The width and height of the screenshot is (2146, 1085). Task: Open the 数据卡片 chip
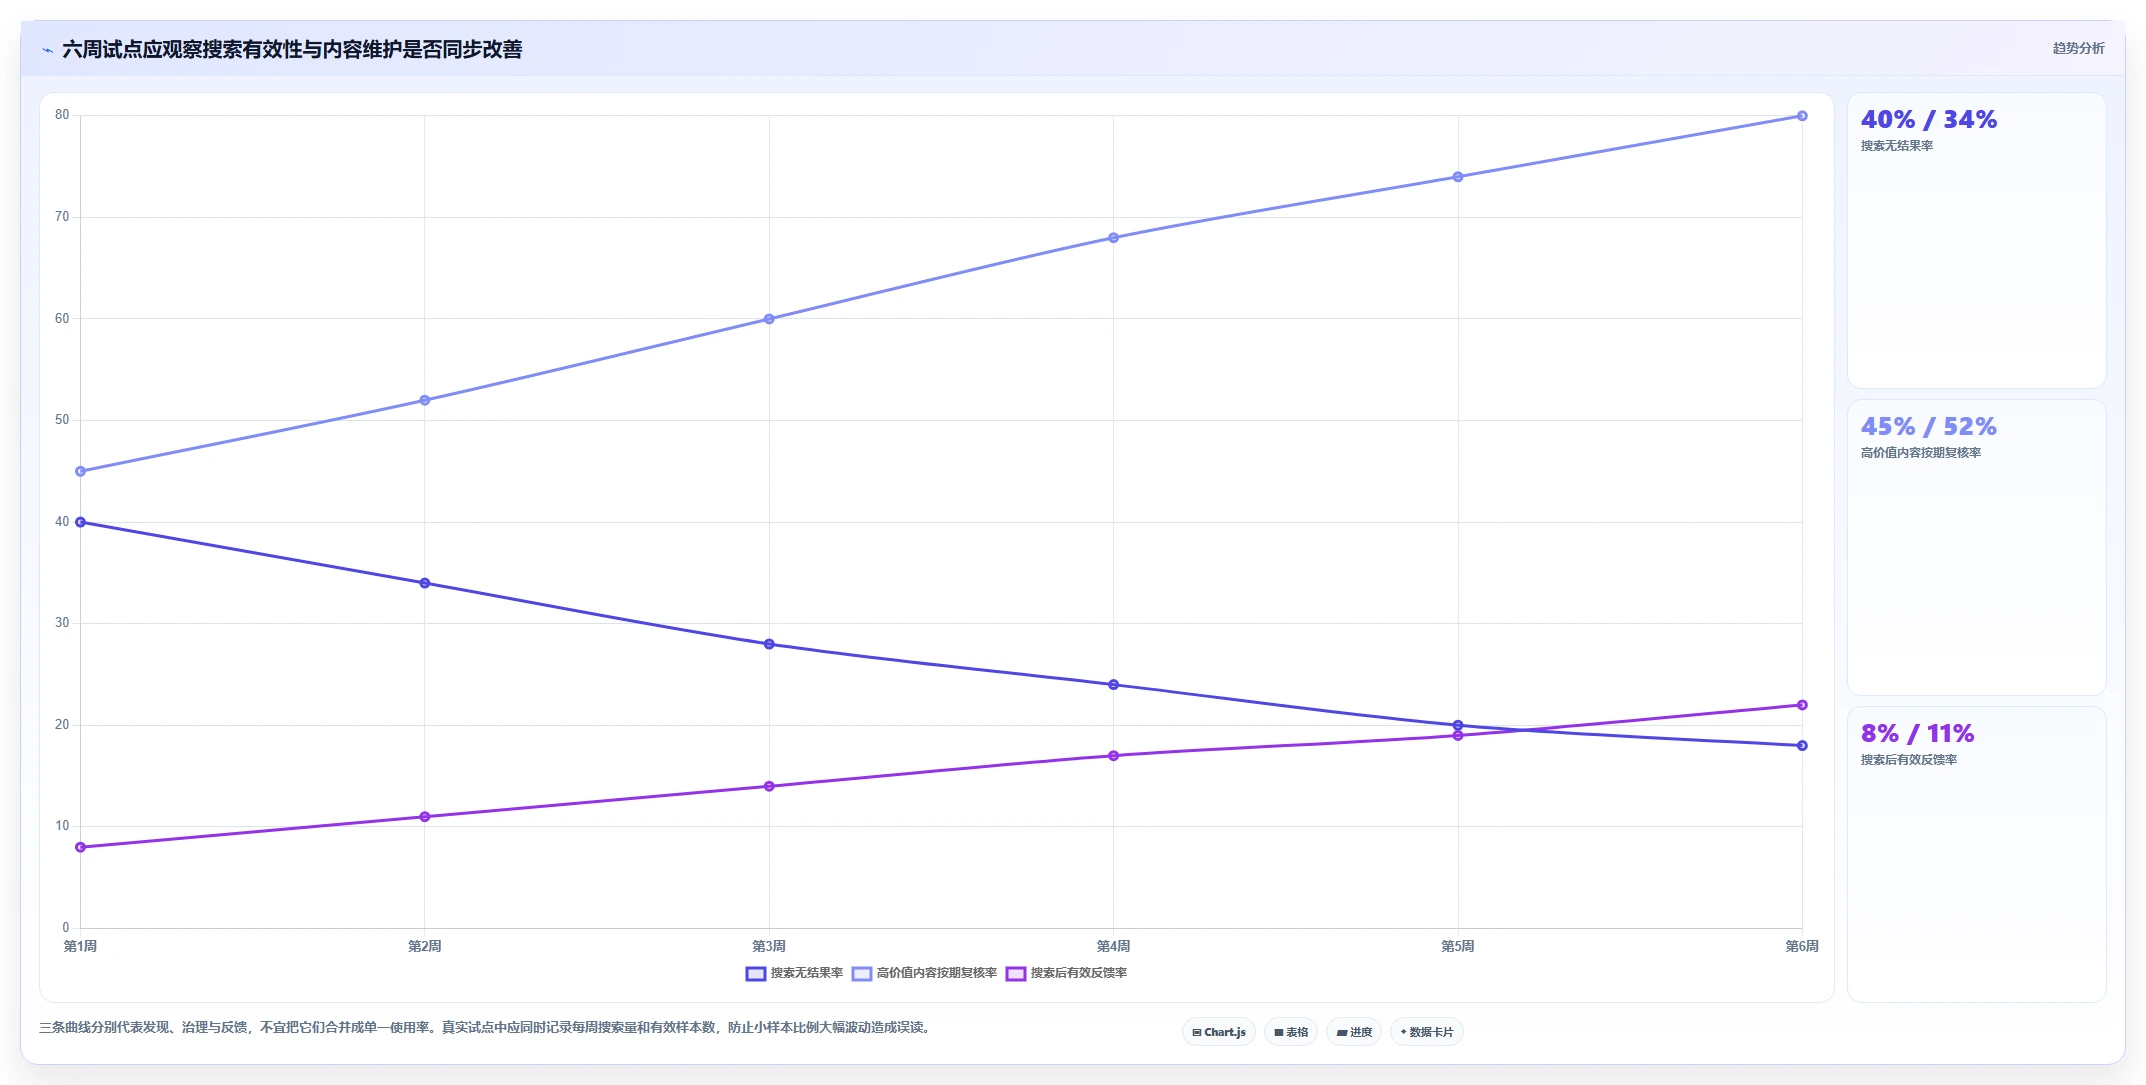click(x=1427, y=1032)
